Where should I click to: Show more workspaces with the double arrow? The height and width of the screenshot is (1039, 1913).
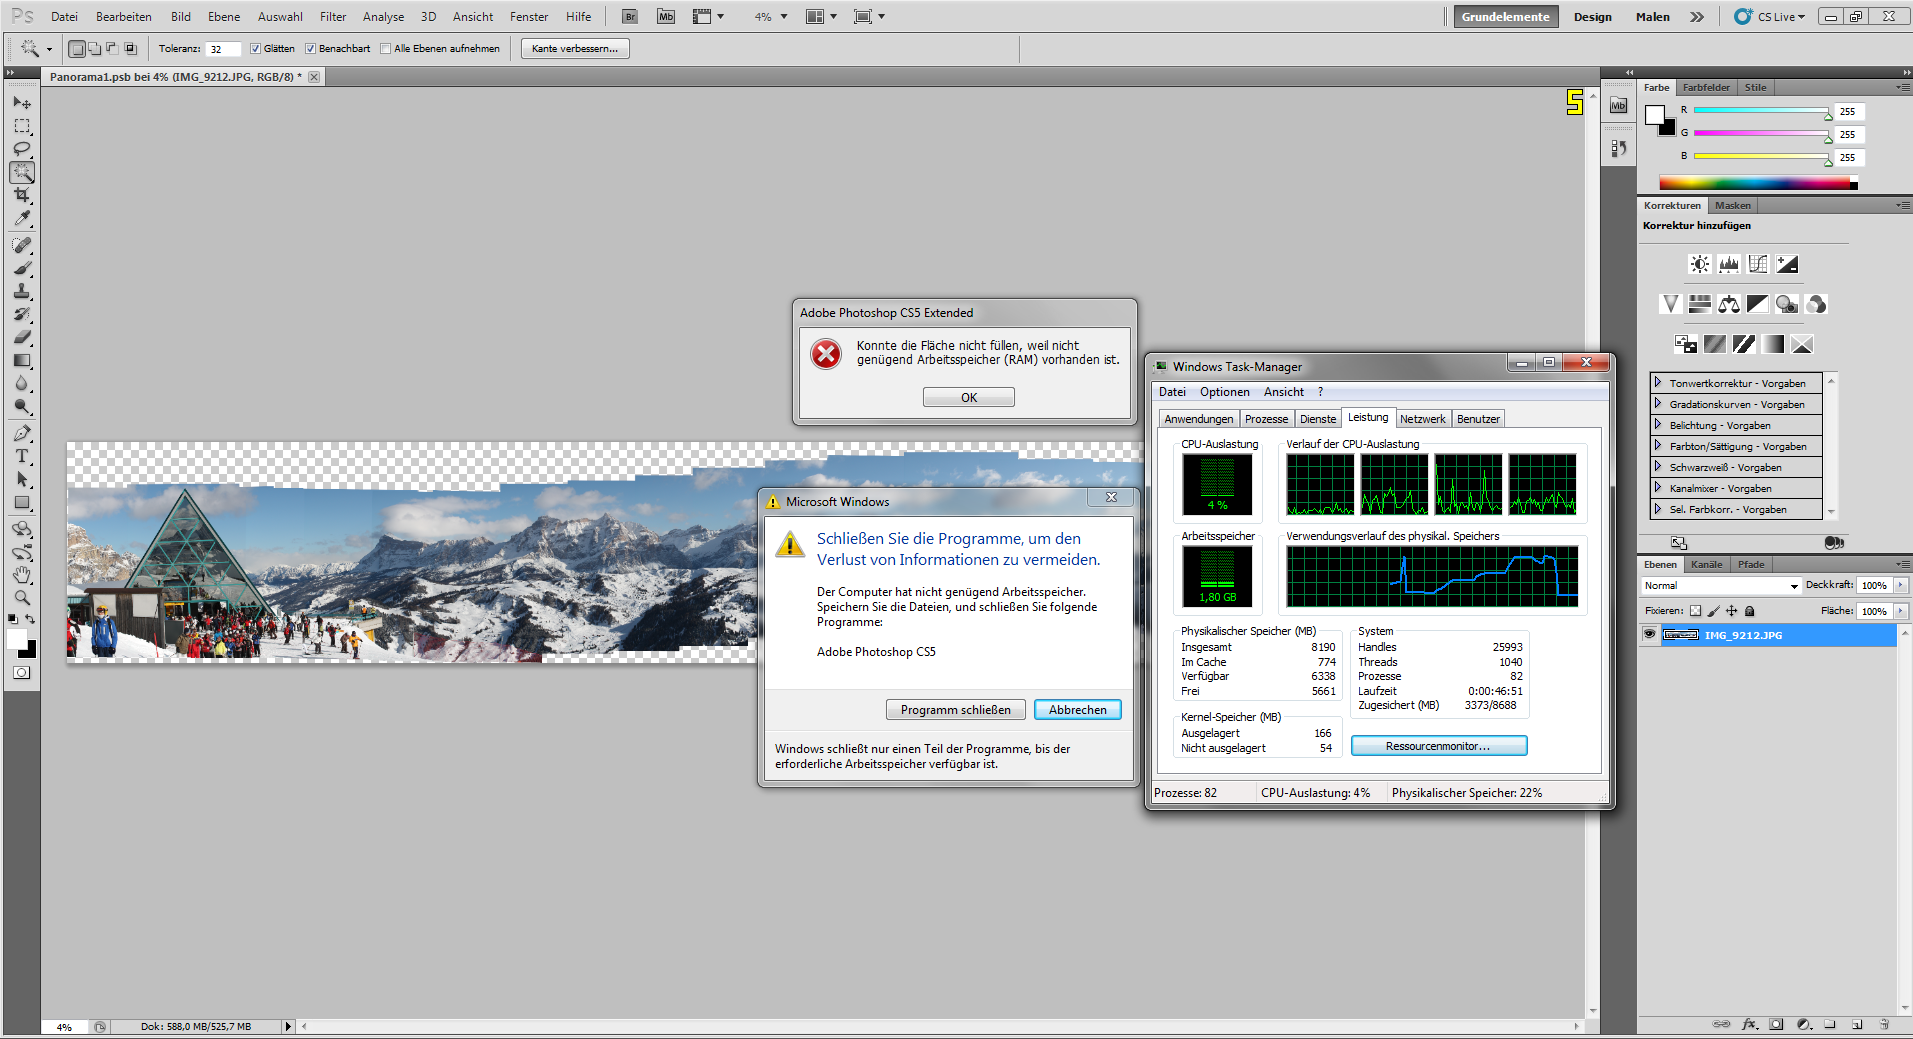1697,17
